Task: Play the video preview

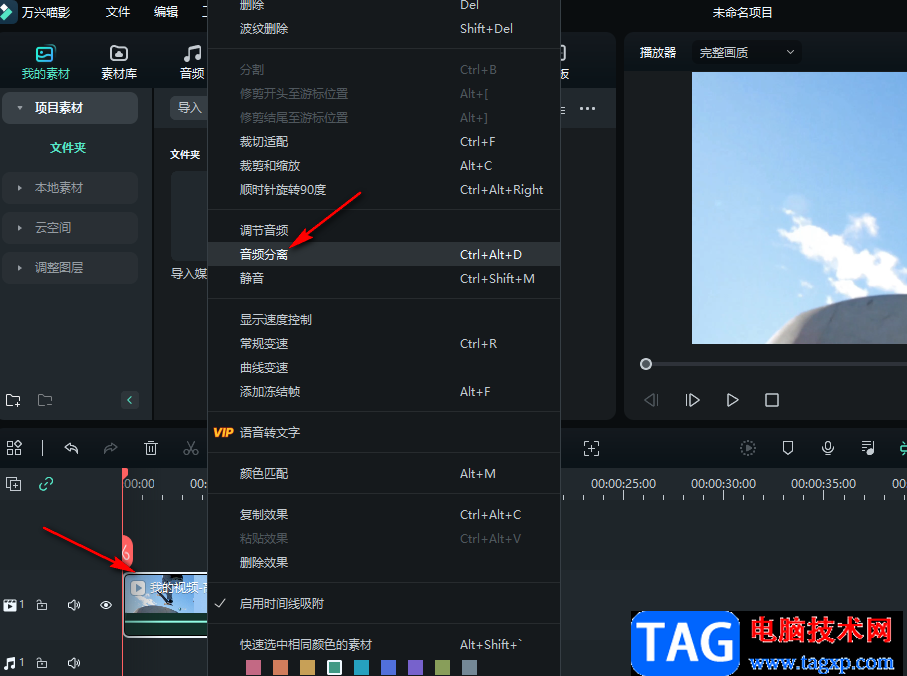Action: pyautogui.click(x=732, y=400)
